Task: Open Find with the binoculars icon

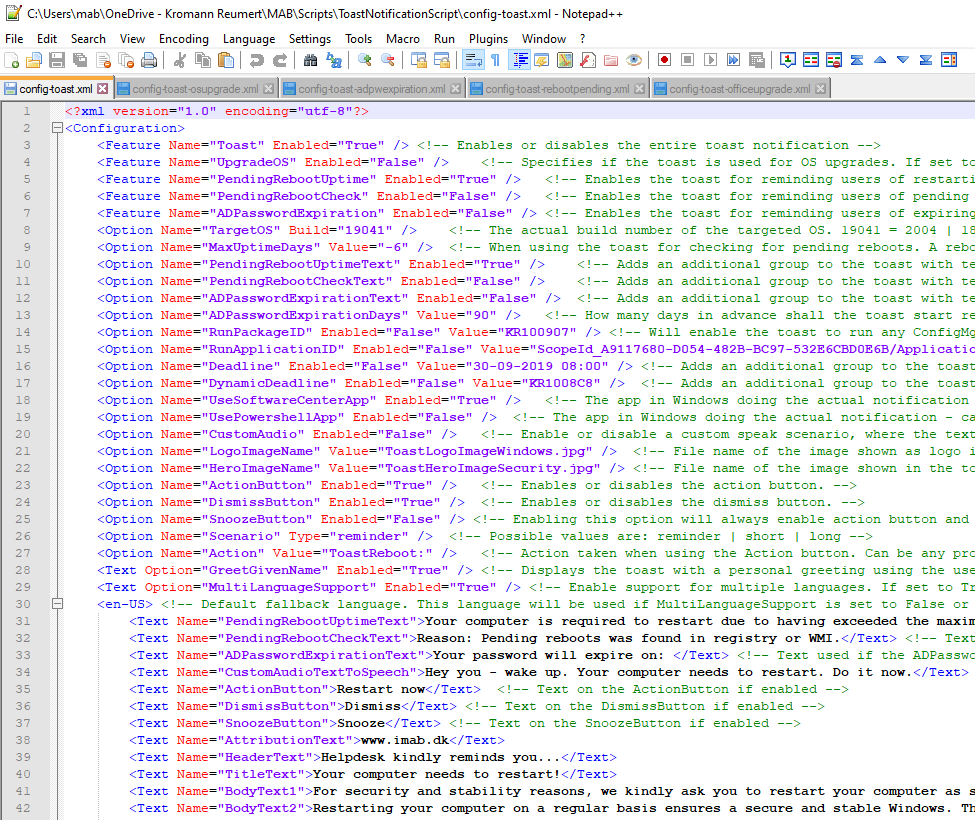Action: 310,60
